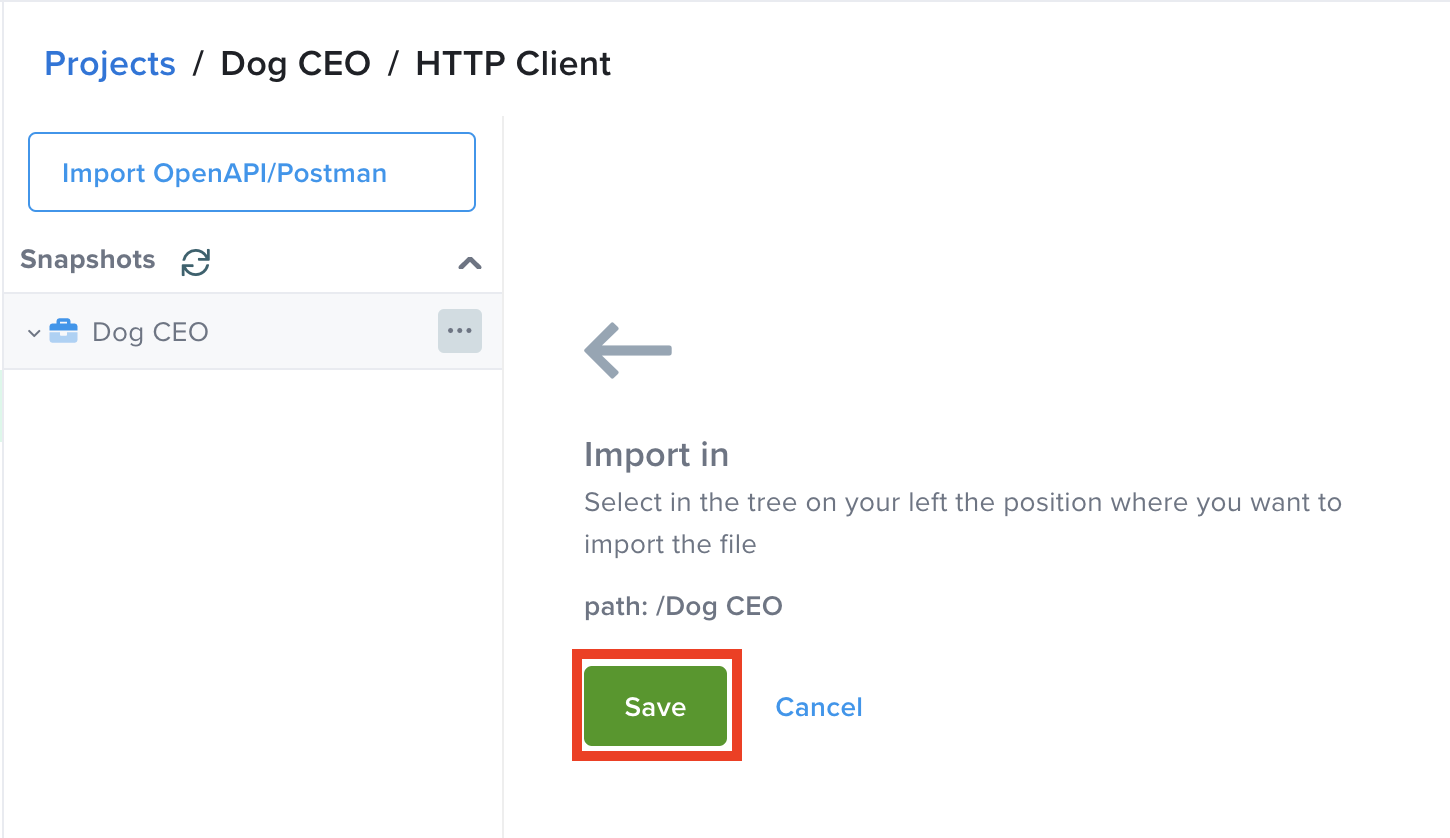Viewport: 1450px width, 838px height.
Task: Select the Dog CEO snapshot in the tree
Action: tap(149, 331)
